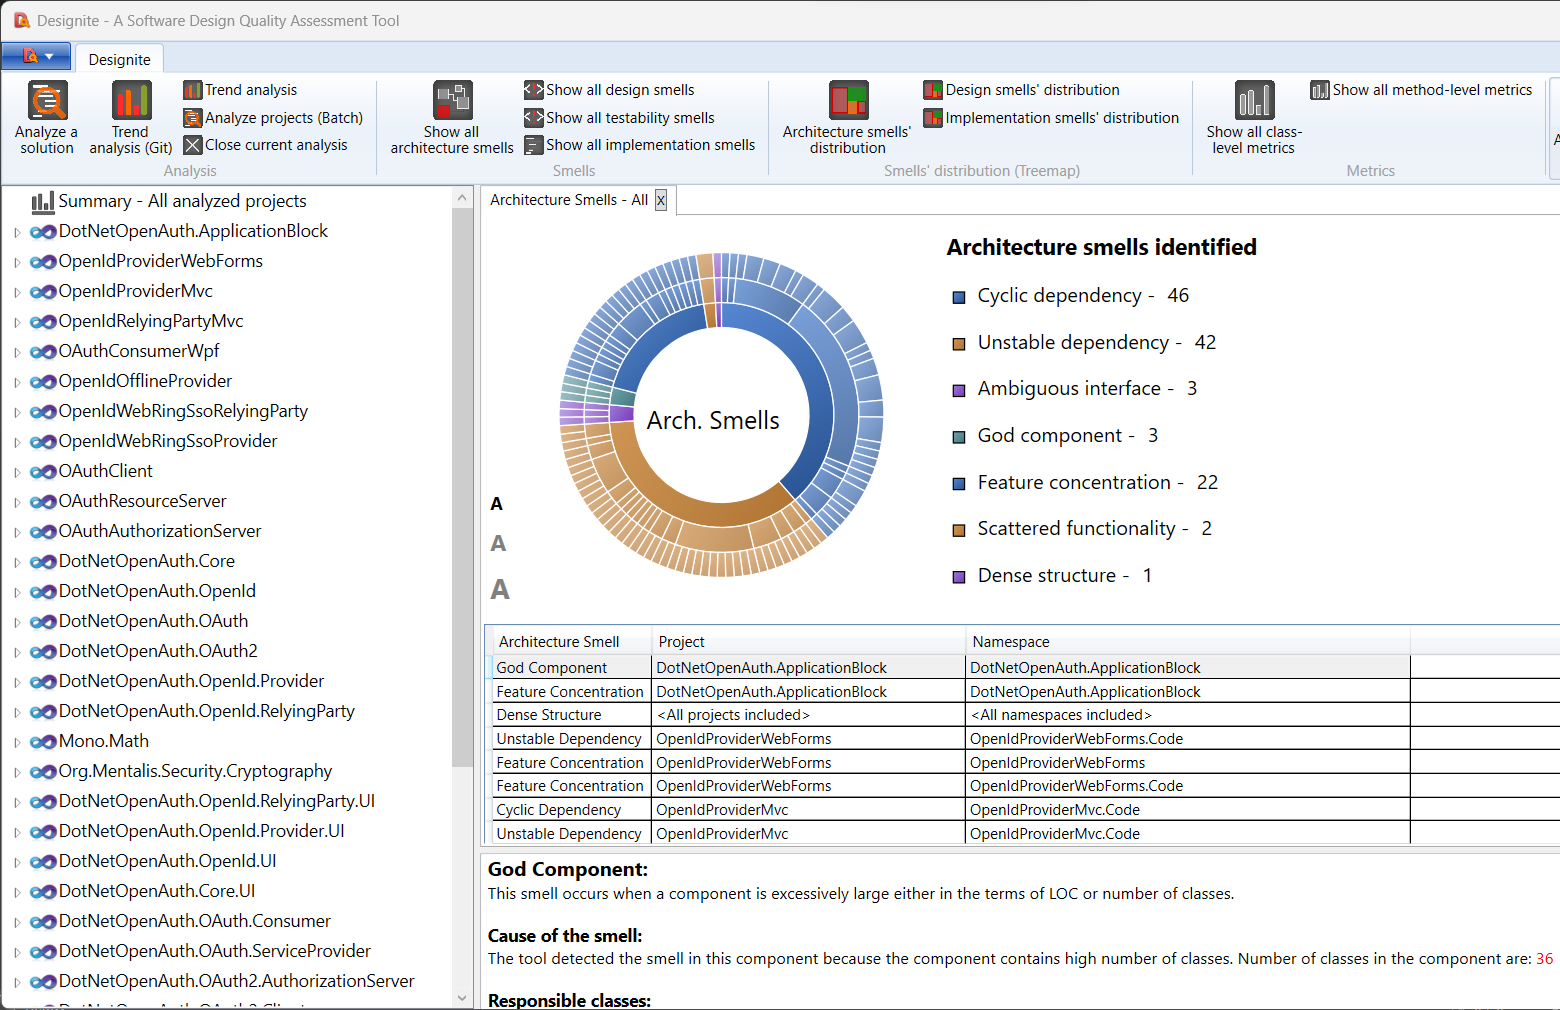This screenshot has width=1560, height=1010.
Task: Select Summary - All analyzed projects
Action: point(181,201)
